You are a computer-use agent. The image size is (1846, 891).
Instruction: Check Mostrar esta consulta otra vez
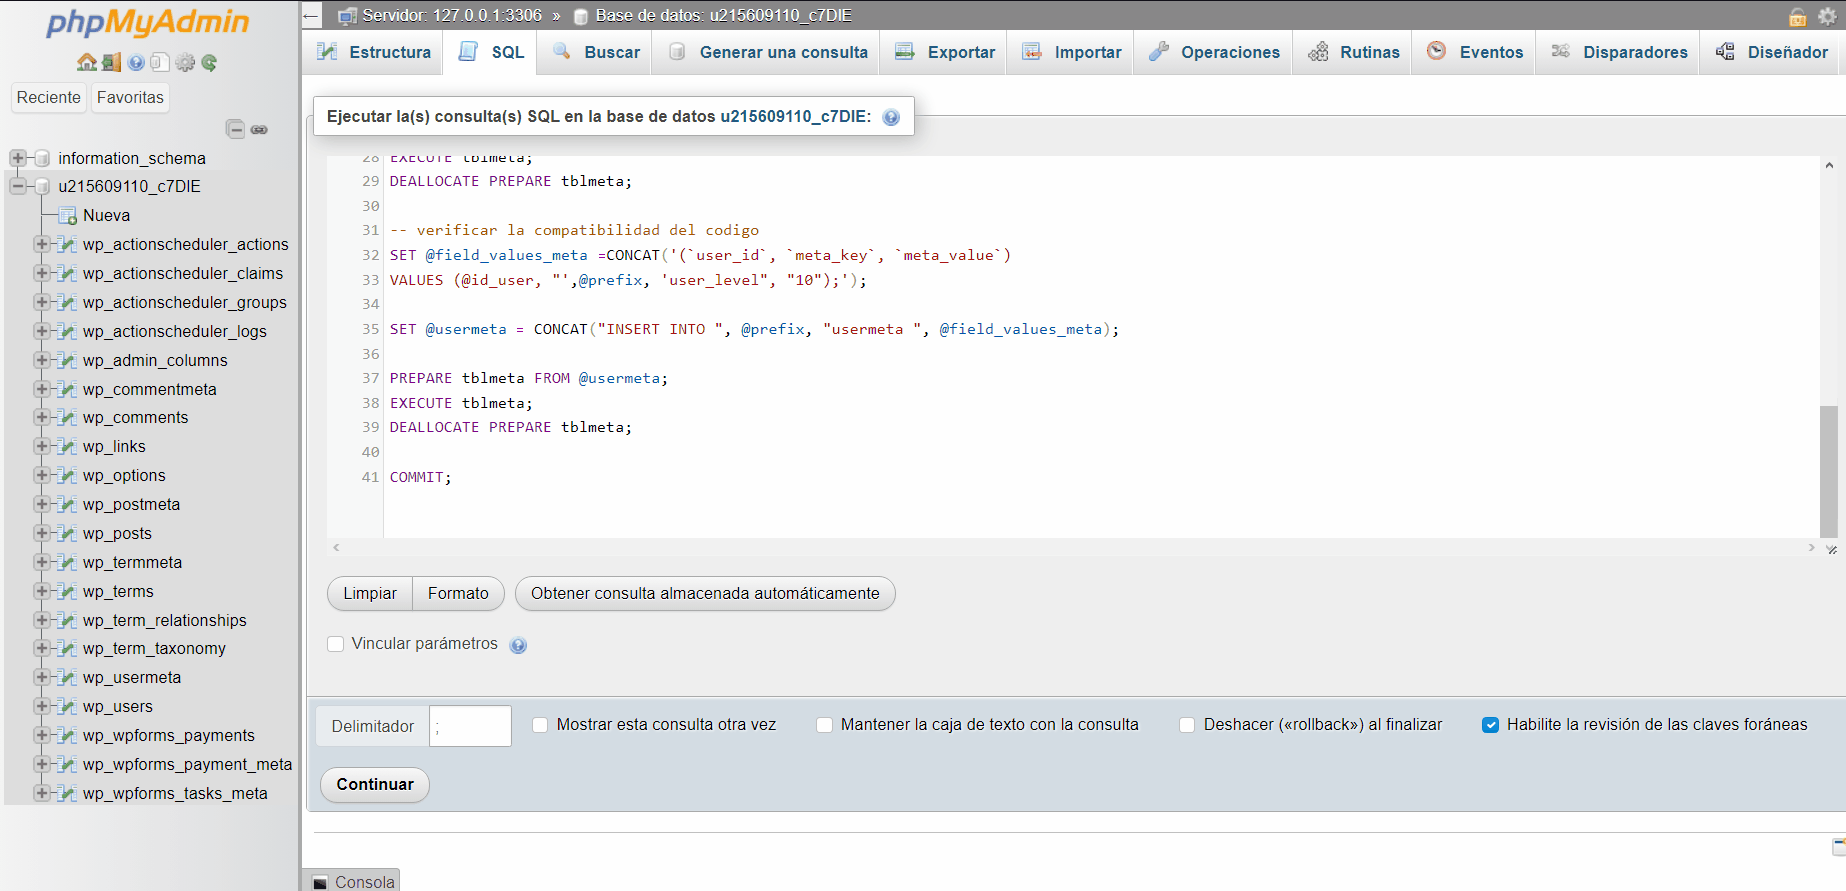click(x=540, y=725)
